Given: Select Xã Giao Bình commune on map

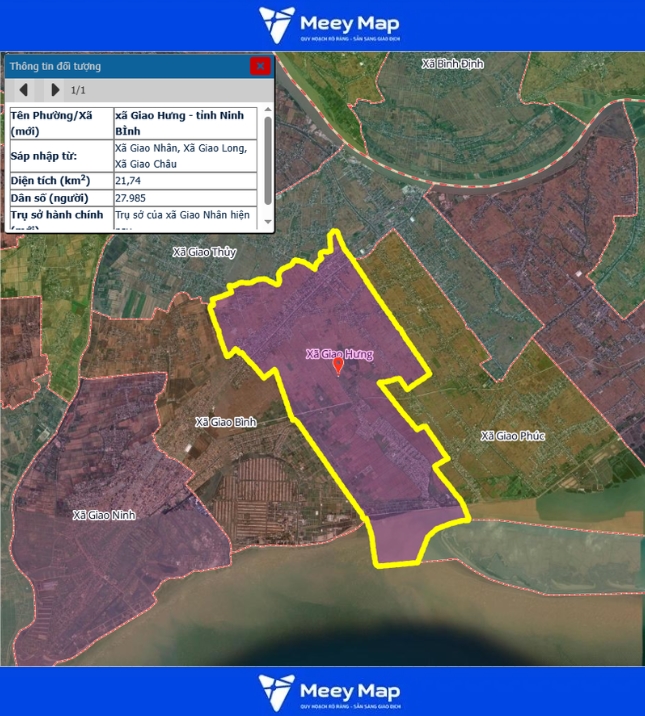Looking at the screenshot, I should coord(226,422).
